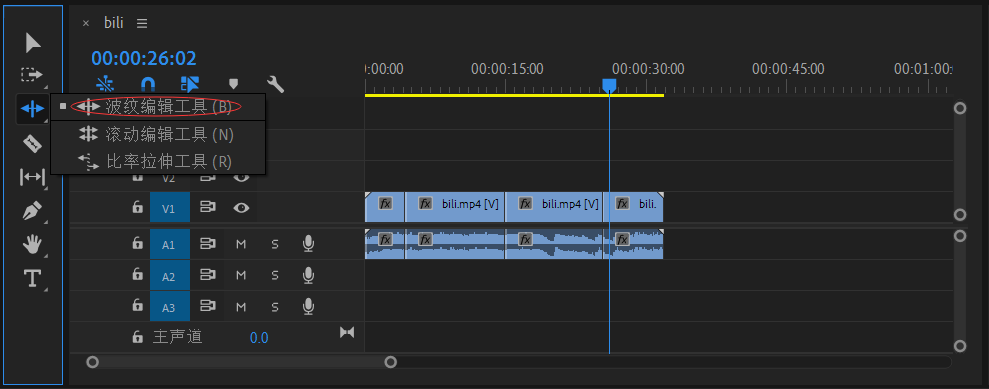
Task: Solo track A1 with S button
Action: pos(275,244)
